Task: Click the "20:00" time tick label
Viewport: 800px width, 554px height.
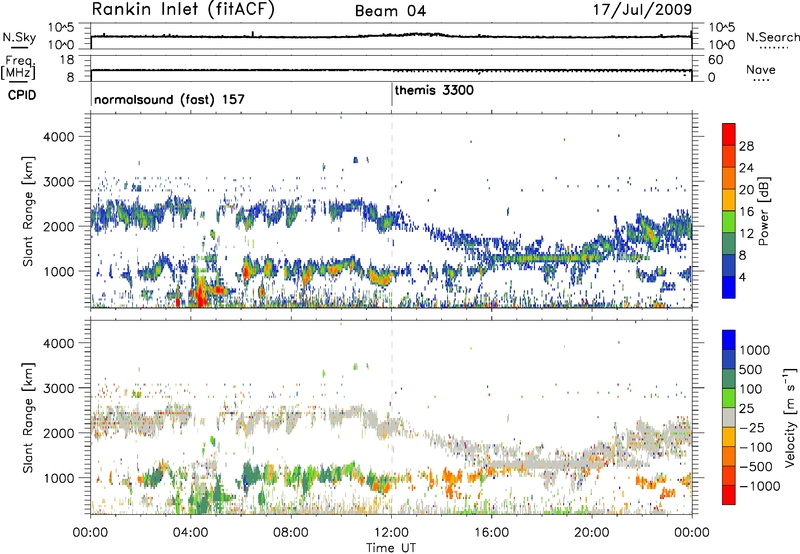Action: [591, 533]
